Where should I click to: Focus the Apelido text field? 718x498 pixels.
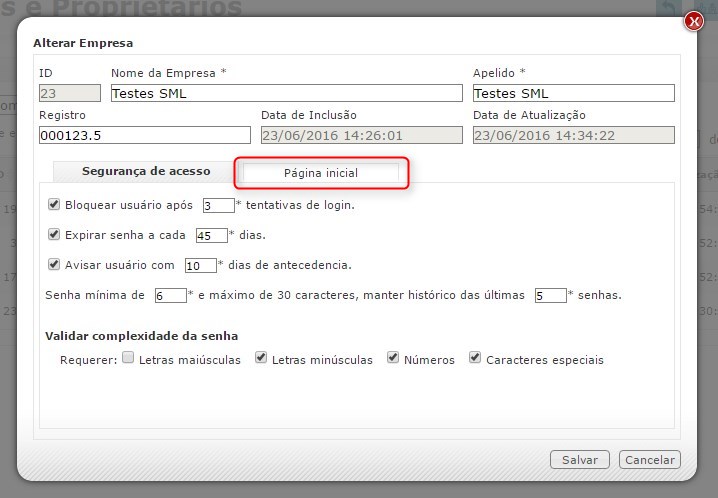[x=573, y=93]
